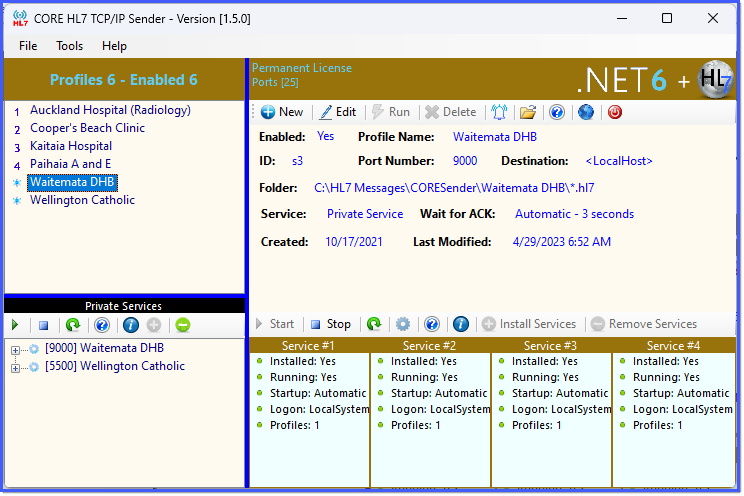Screen dimensions: 744x496
Task: Click green refresh icon in Private Services toolbar
Action: pyautogui.click(x=73, y=326)
